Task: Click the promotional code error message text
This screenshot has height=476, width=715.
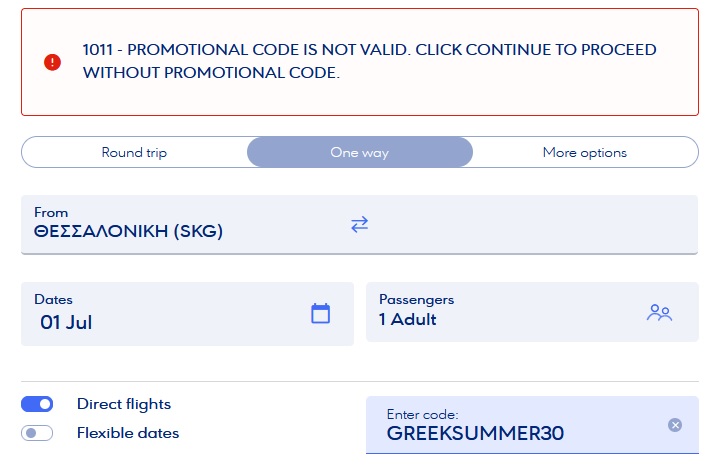Action: (369, 61)
